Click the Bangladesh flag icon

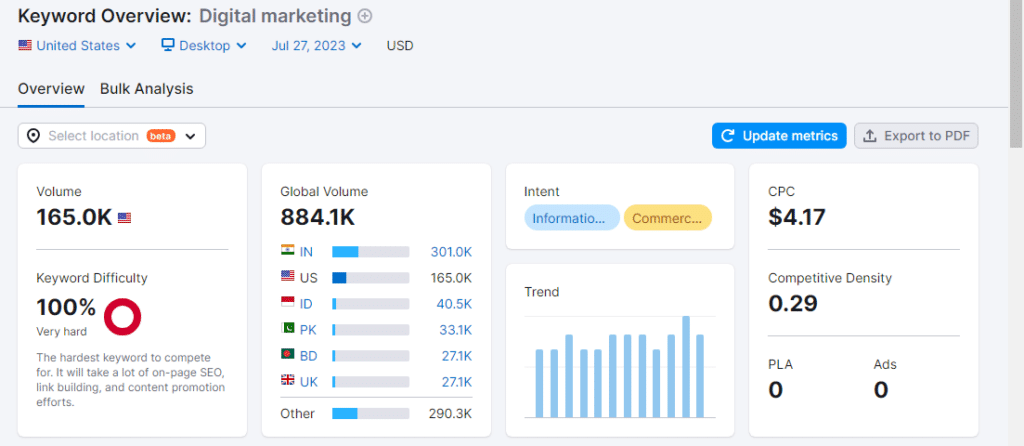point(287,355)
